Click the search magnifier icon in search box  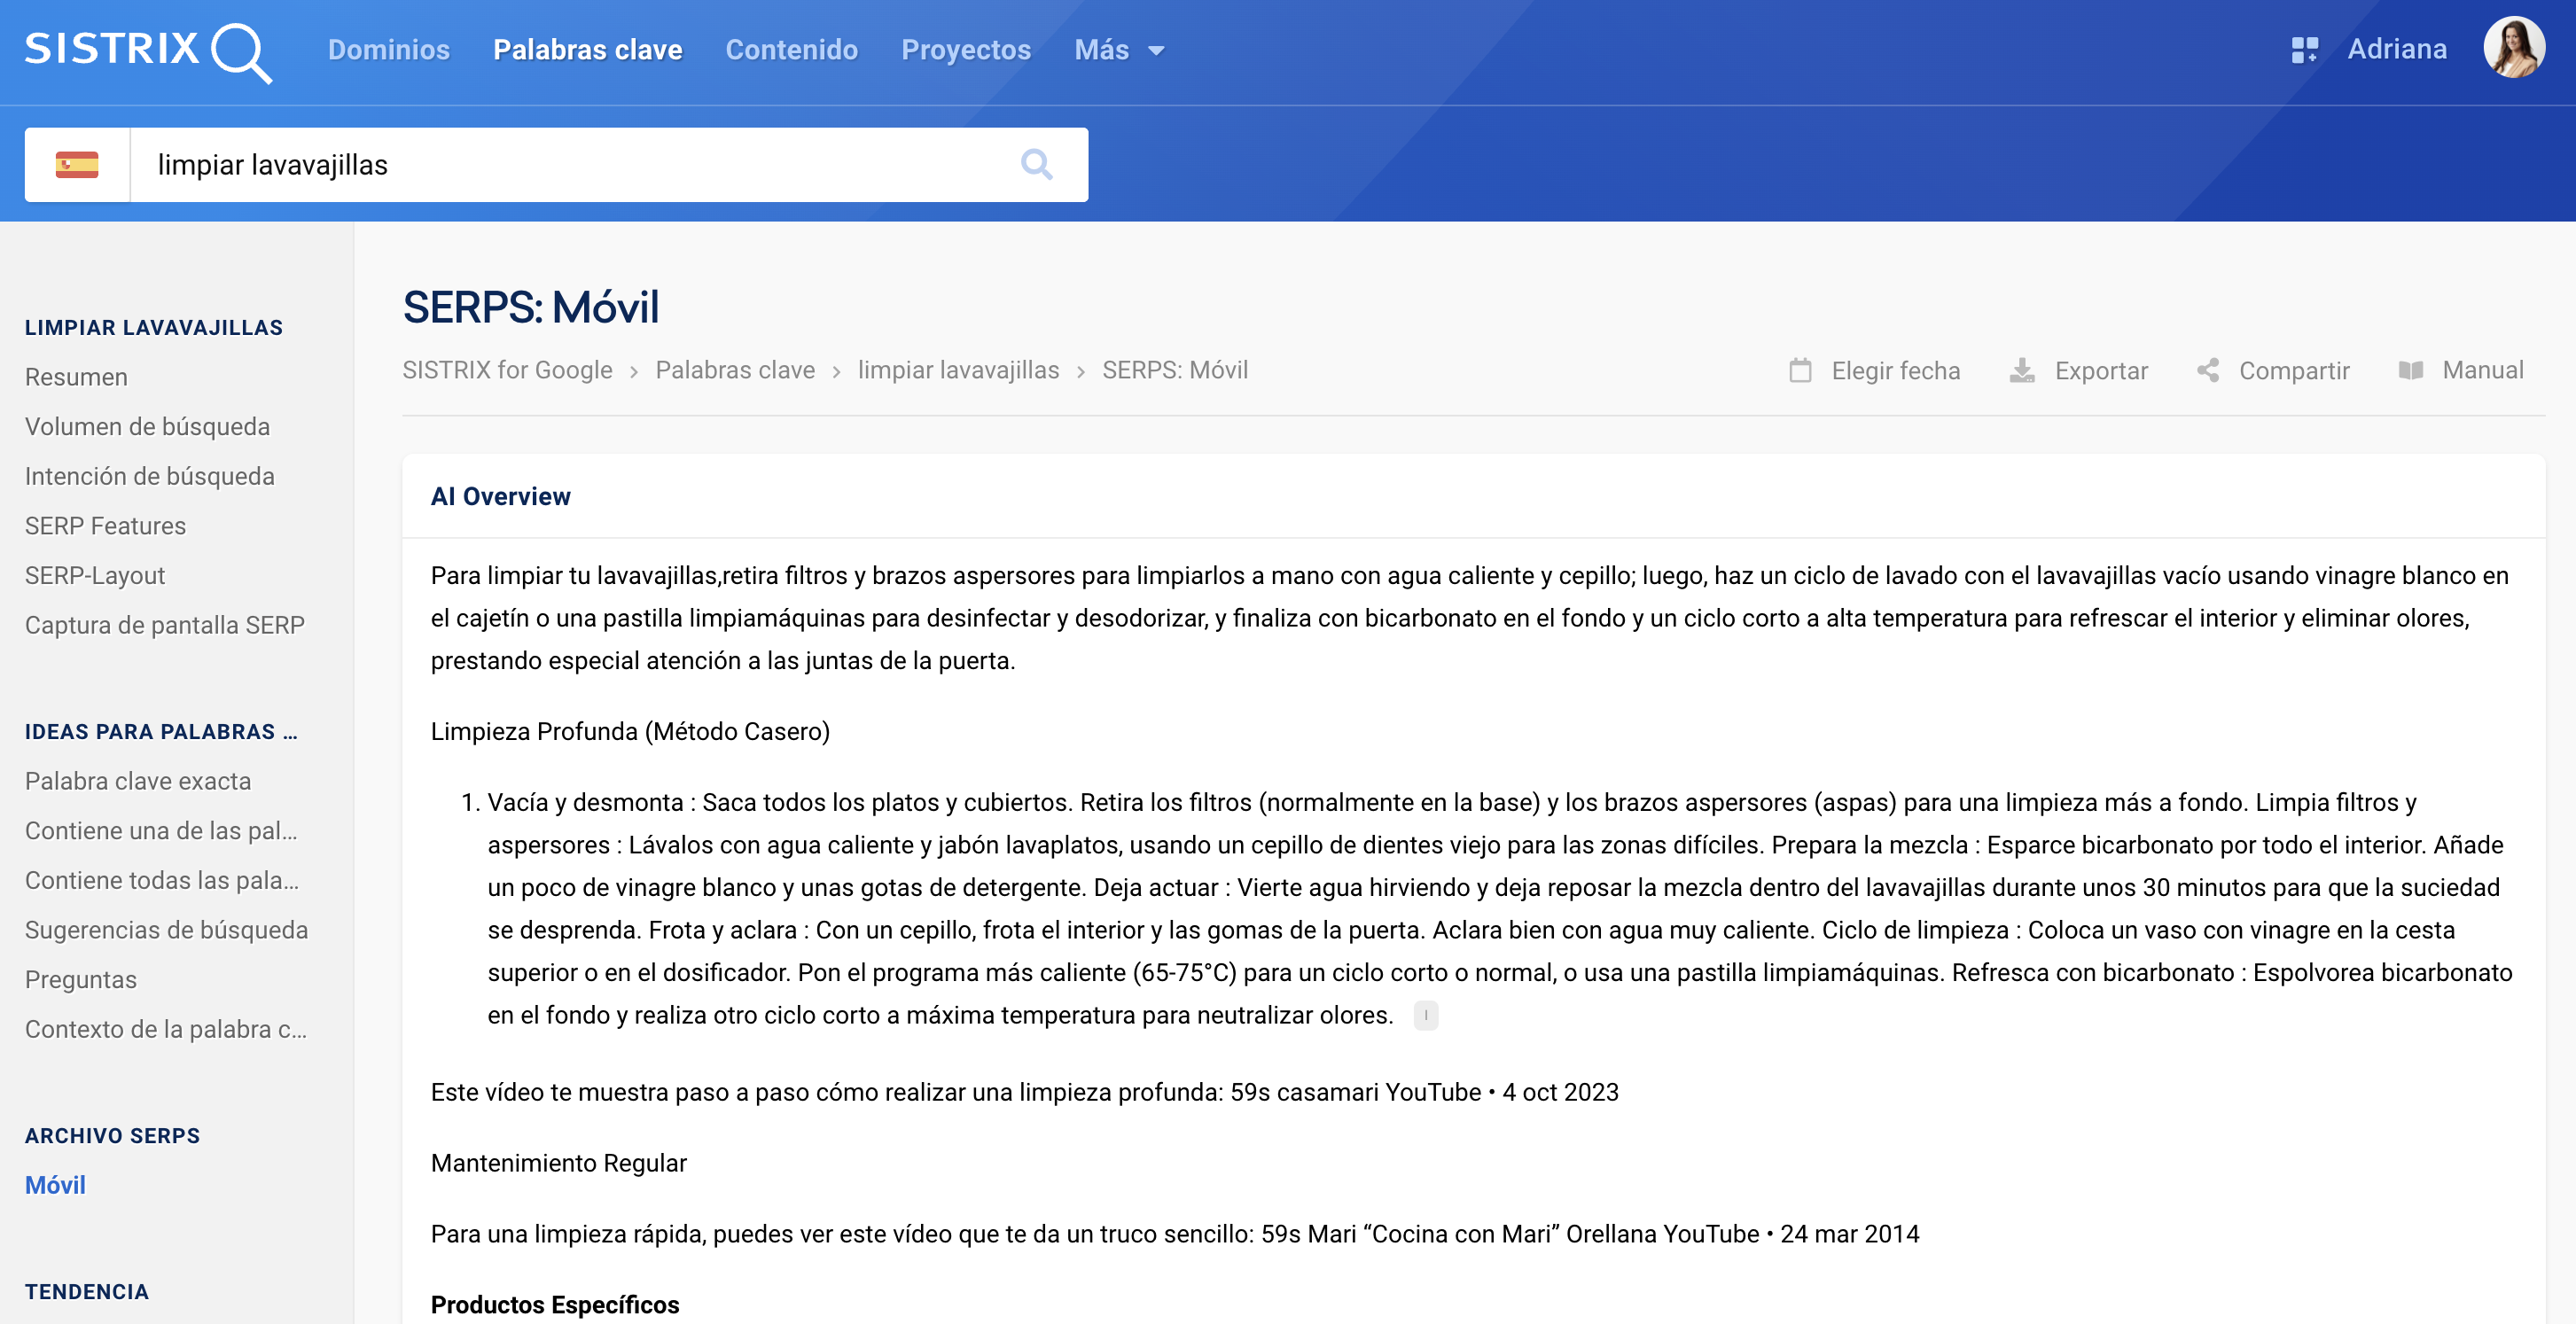1036,164
